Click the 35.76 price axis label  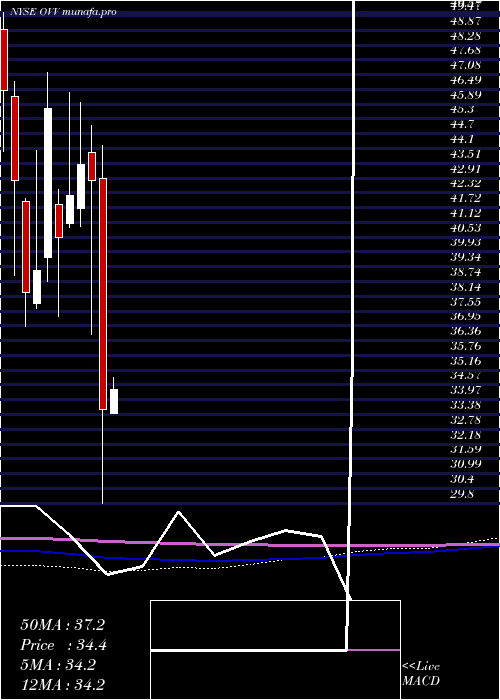tap(466, 346)
